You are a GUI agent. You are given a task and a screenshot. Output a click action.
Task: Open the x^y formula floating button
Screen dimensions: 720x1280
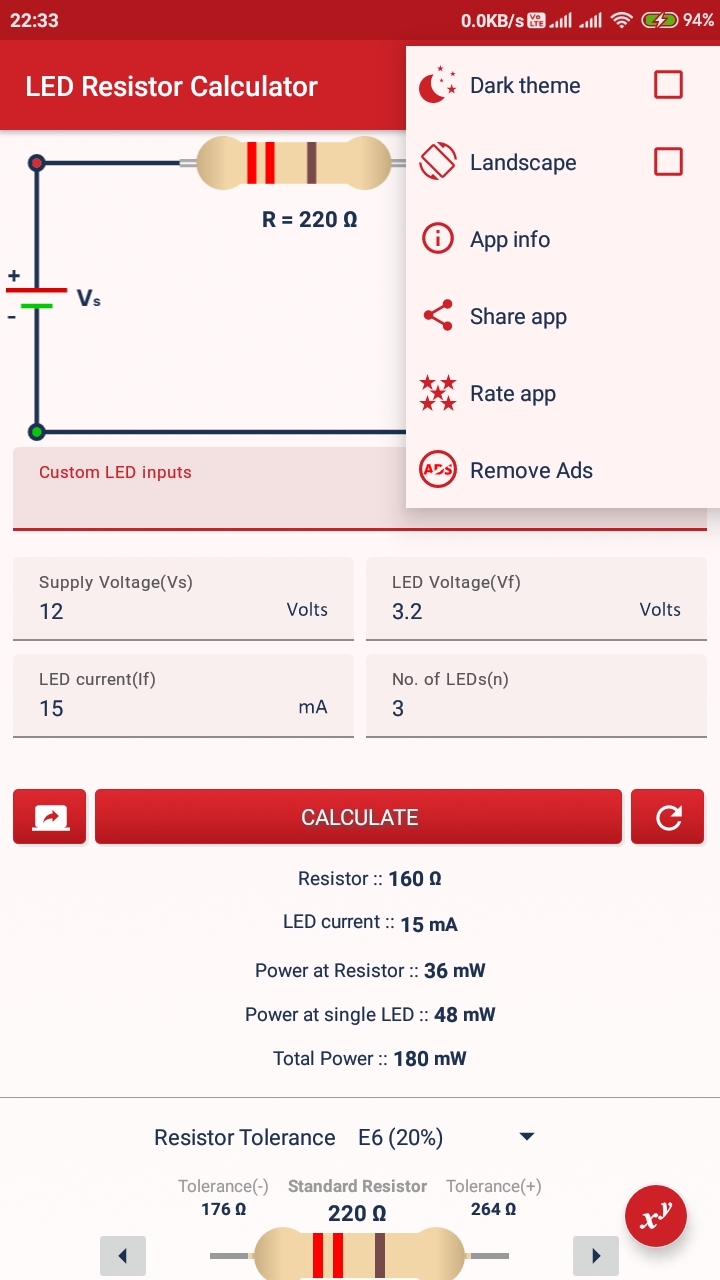point(656,1216)
